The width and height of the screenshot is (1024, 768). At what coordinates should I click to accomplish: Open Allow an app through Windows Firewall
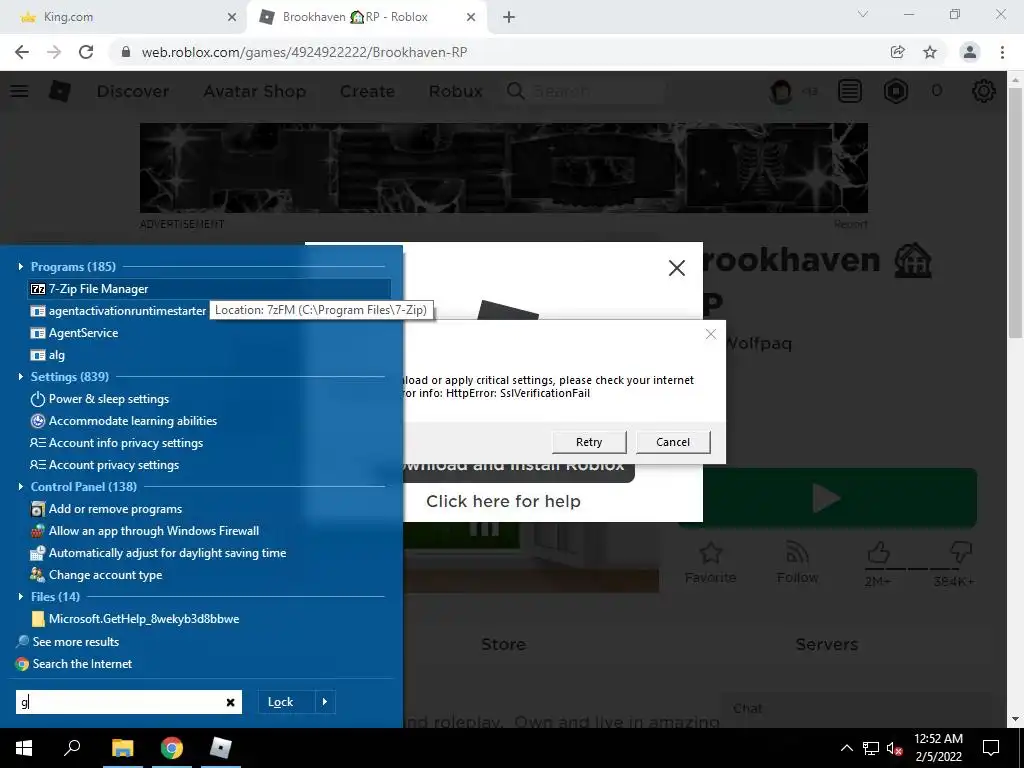[145, 531]
